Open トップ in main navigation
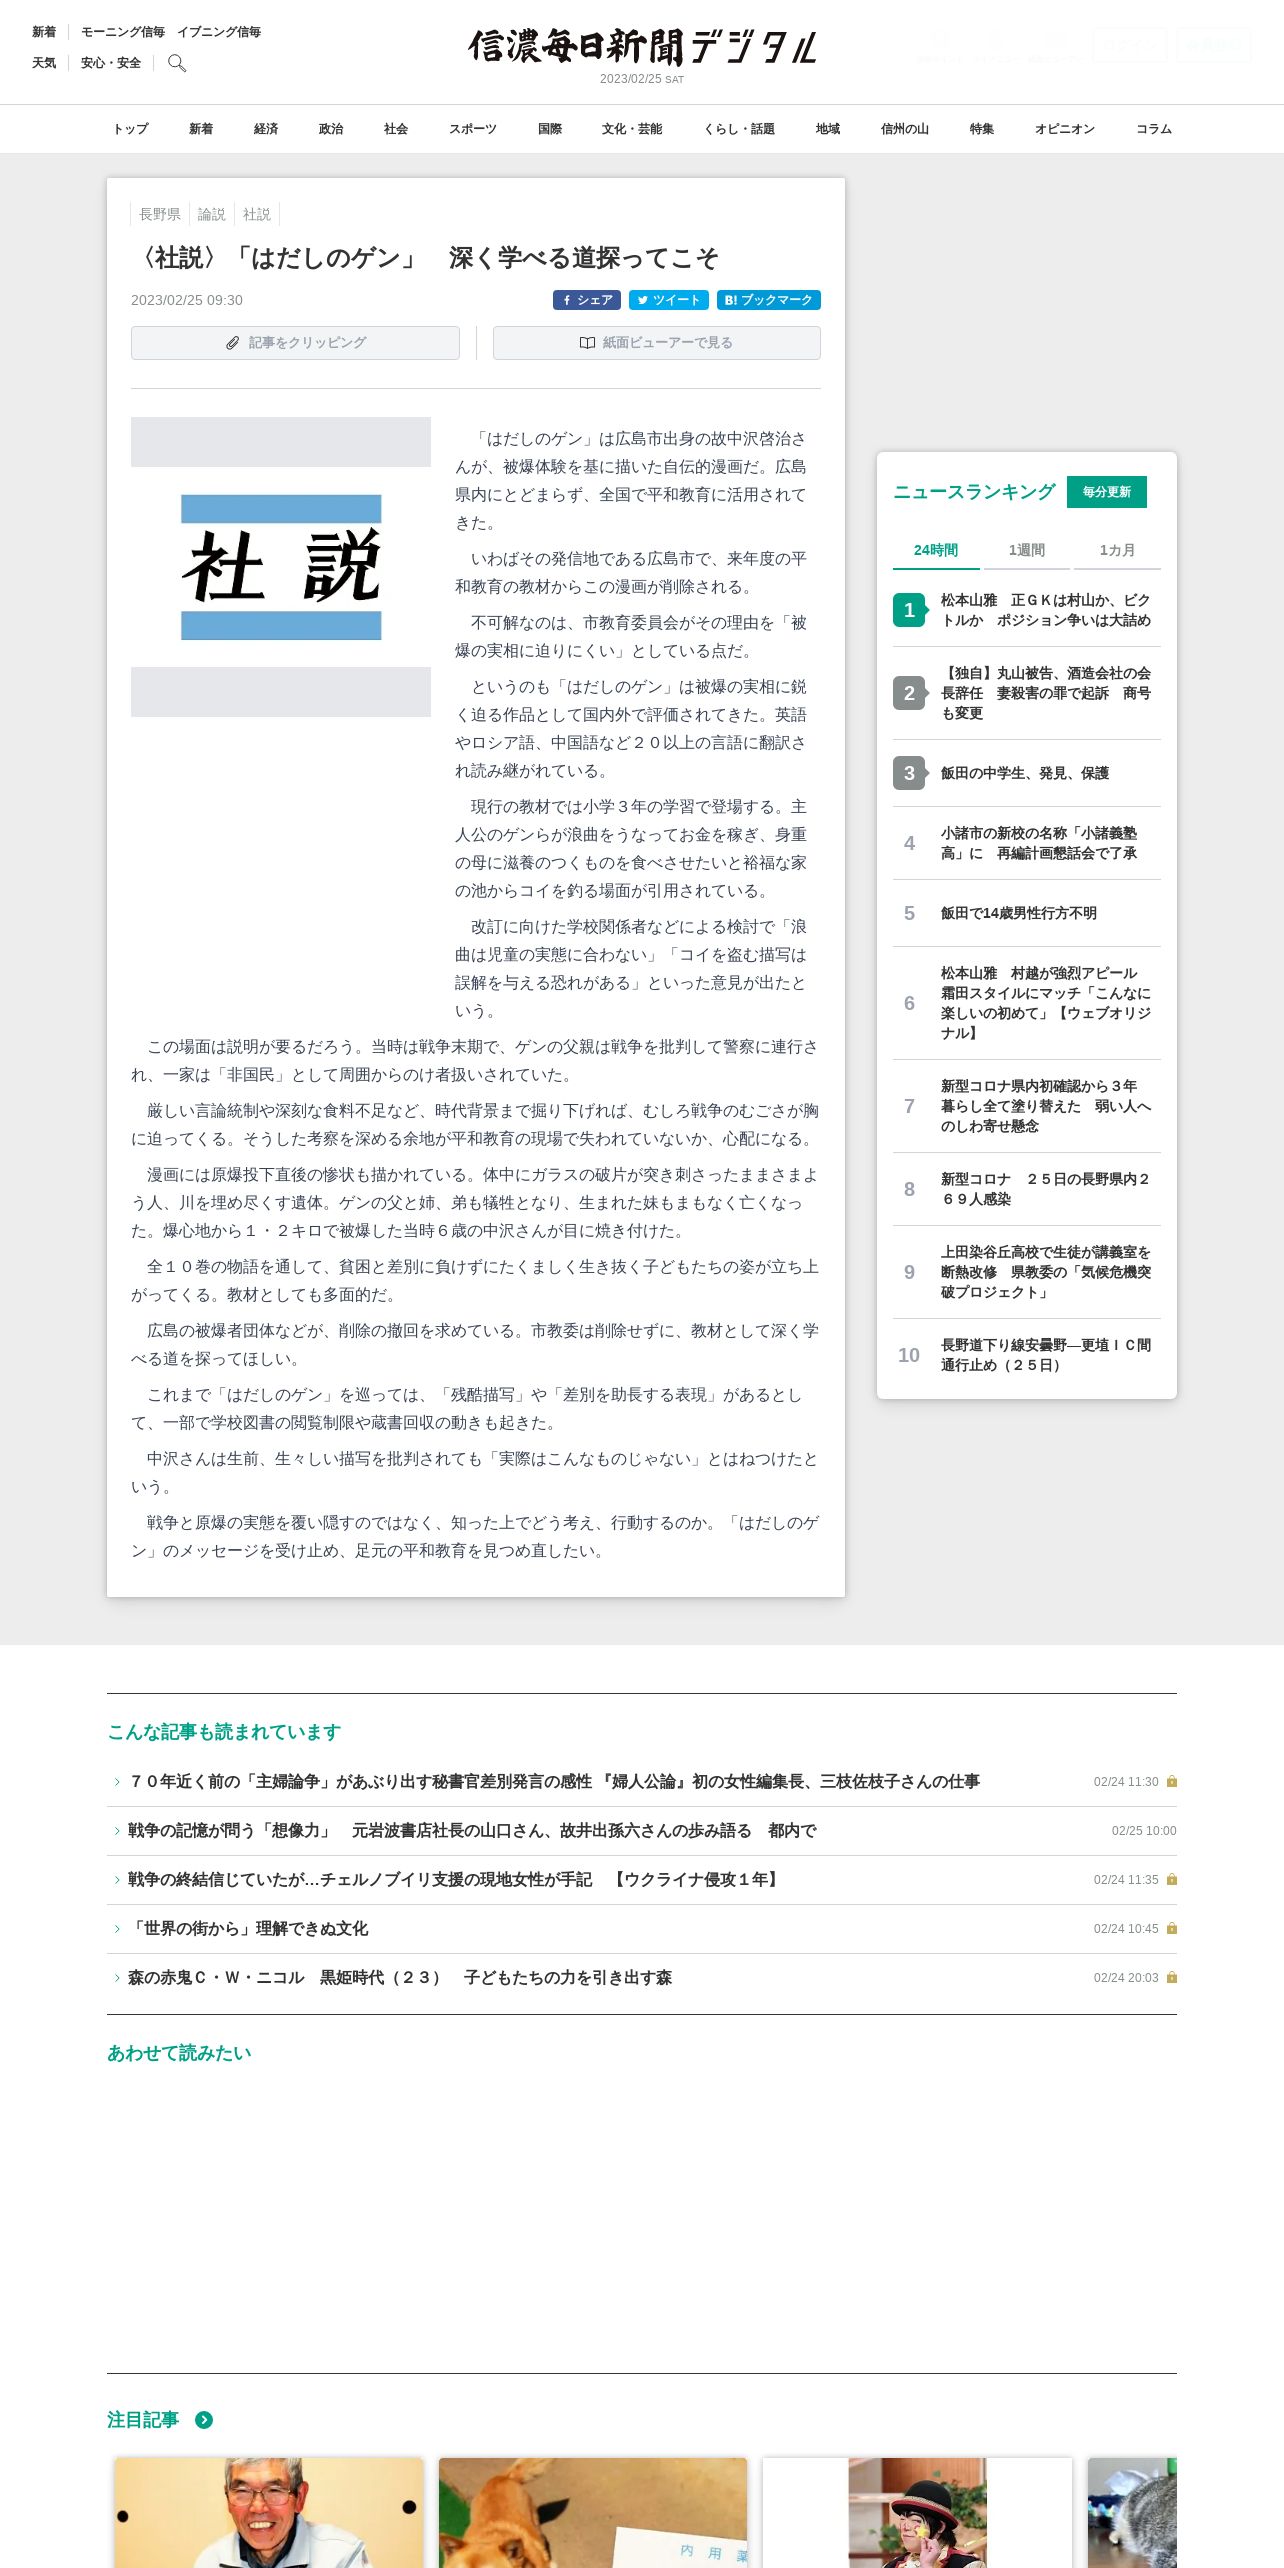1284x2568 pixels. click(130, 129)
